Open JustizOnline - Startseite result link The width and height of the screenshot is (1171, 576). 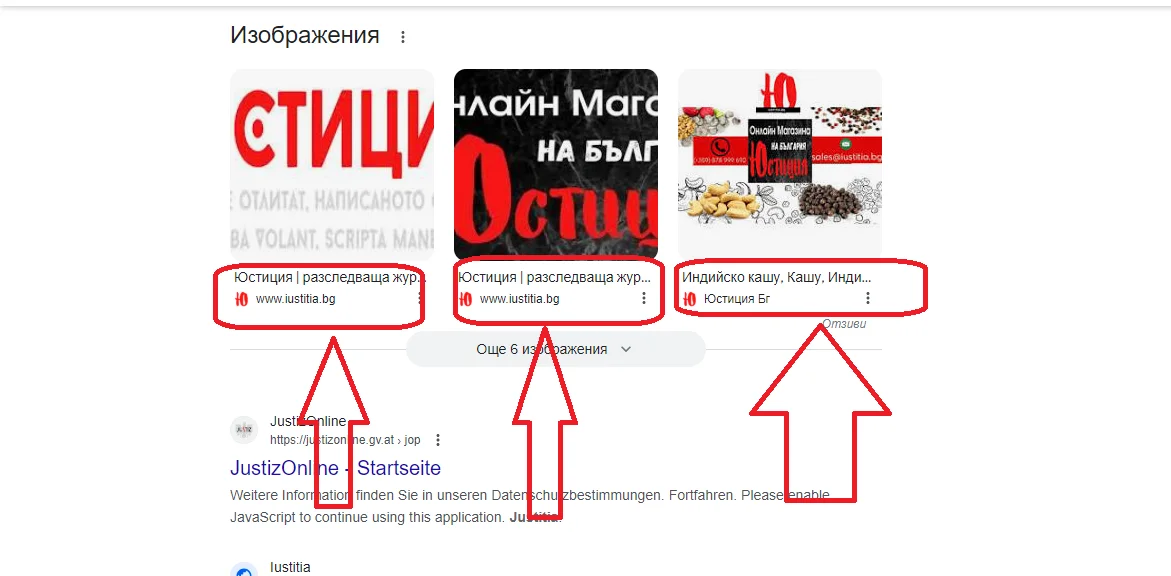pyautogui.click(x=335, y=468)
